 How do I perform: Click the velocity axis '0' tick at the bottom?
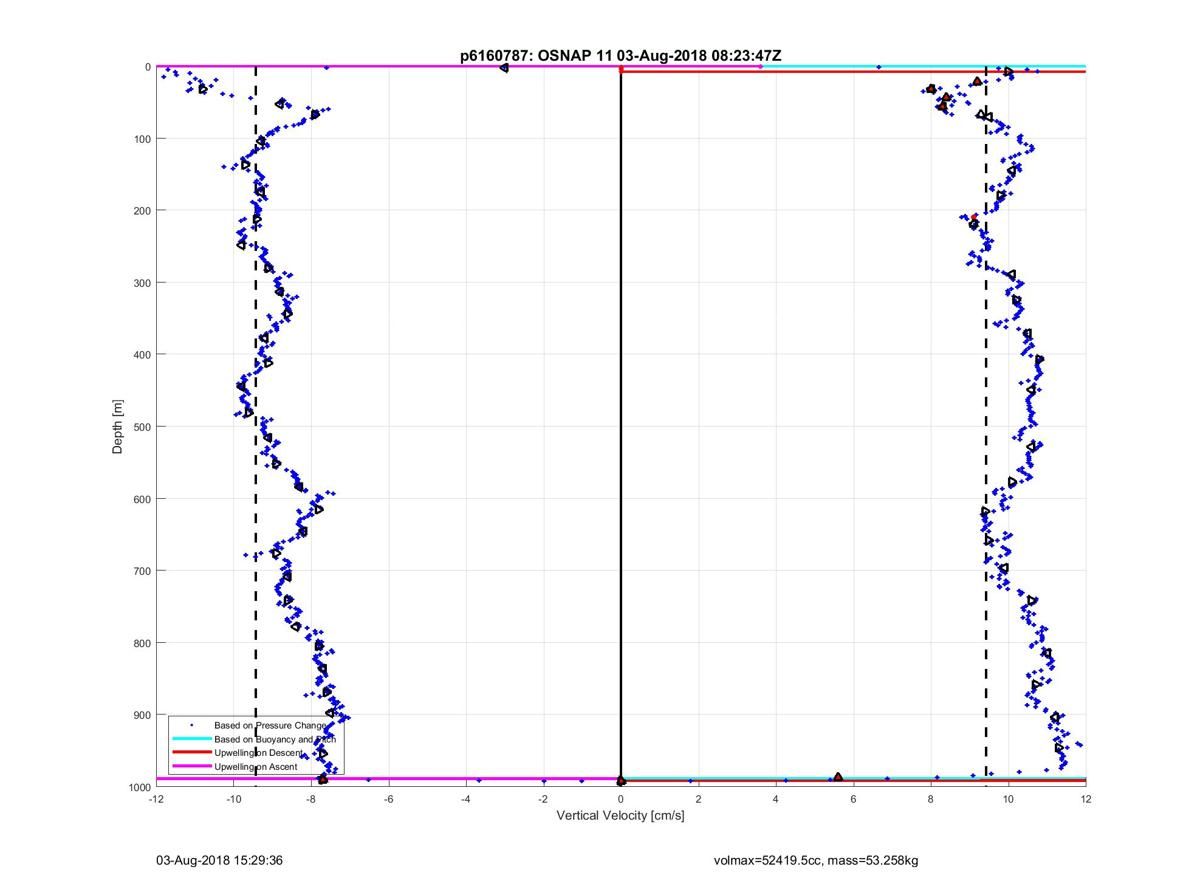point(621,800)
